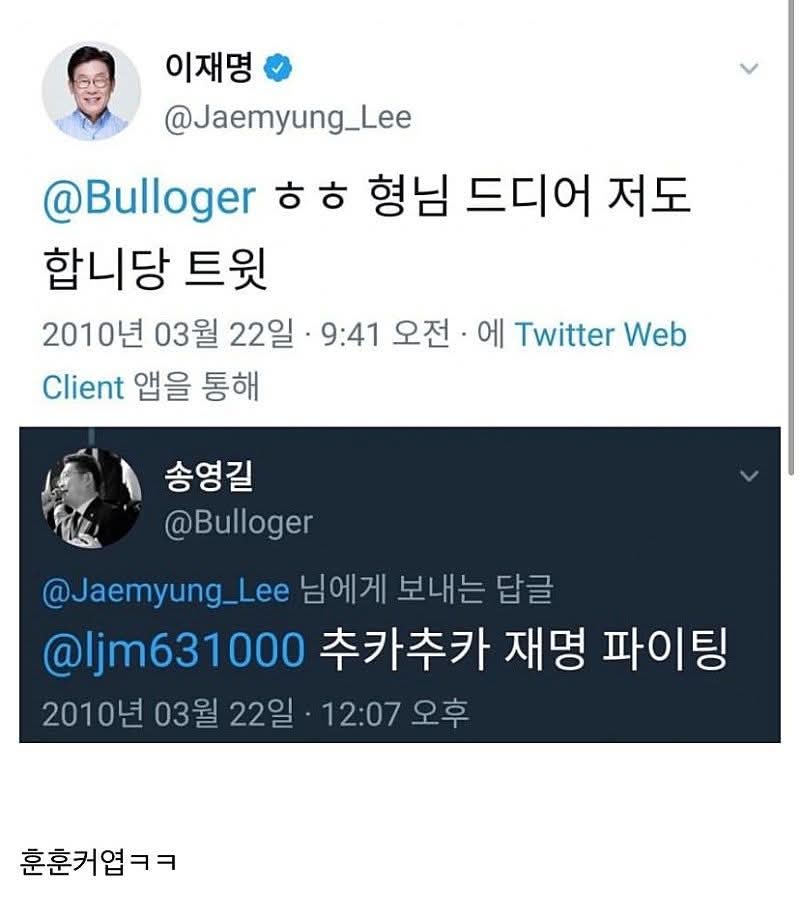Open the @Jaemyung_Lee handle under the name
This screenshot has width=800, height=921.
tap(287, 117)
